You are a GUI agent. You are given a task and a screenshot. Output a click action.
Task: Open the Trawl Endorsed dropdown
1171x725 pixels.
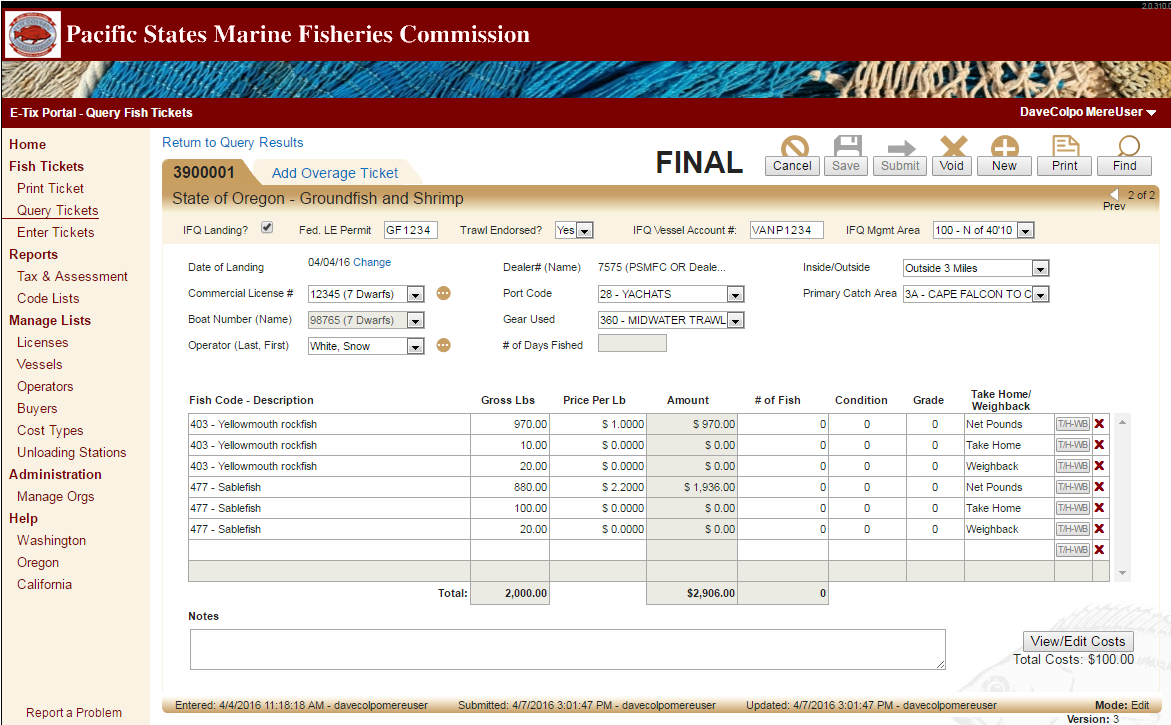tap(586, 231)
